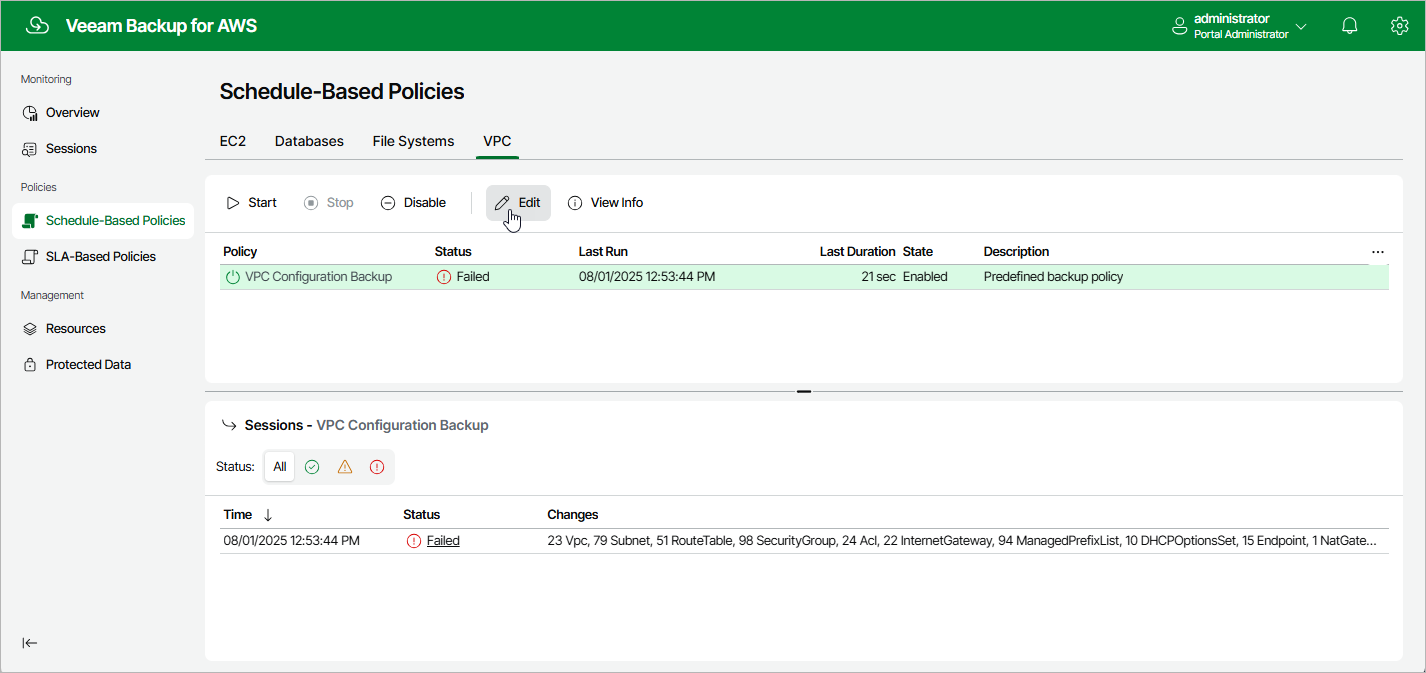Filter sessions by success status
Viewport: 1426px width, 673px height.
point(312,466)
